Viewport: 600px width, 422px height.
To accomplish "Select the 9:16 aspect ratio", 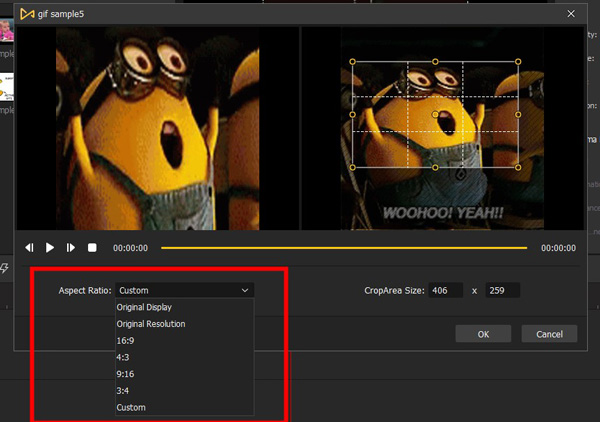I will click(x=184, y=374).
